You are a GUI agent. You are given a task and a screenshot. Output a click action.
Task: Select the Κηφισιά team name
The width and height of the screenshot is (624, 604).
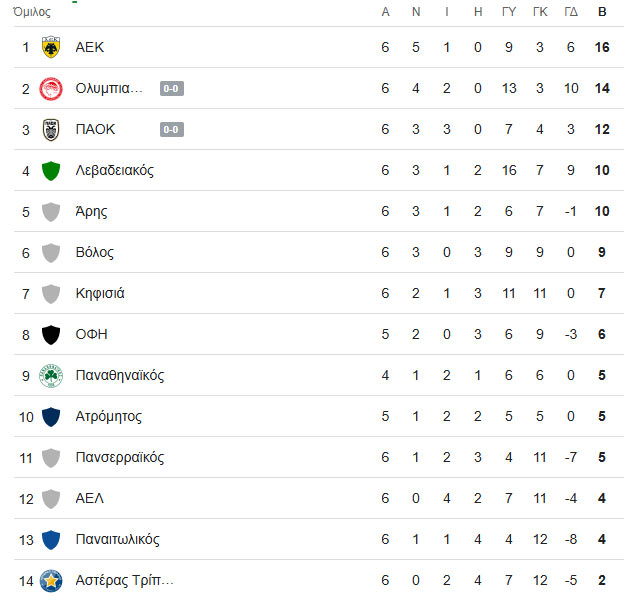100,293
